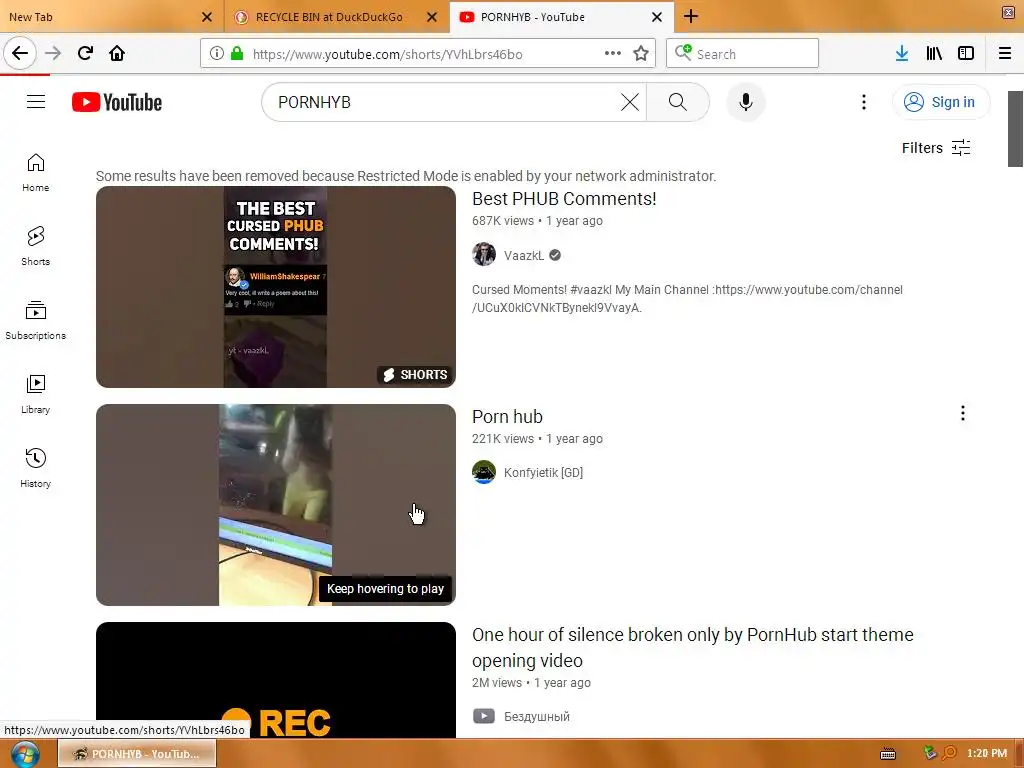The image size is (1024, 768).
Task: Visit the VaazkL channel name
Action: pos(524,255)
